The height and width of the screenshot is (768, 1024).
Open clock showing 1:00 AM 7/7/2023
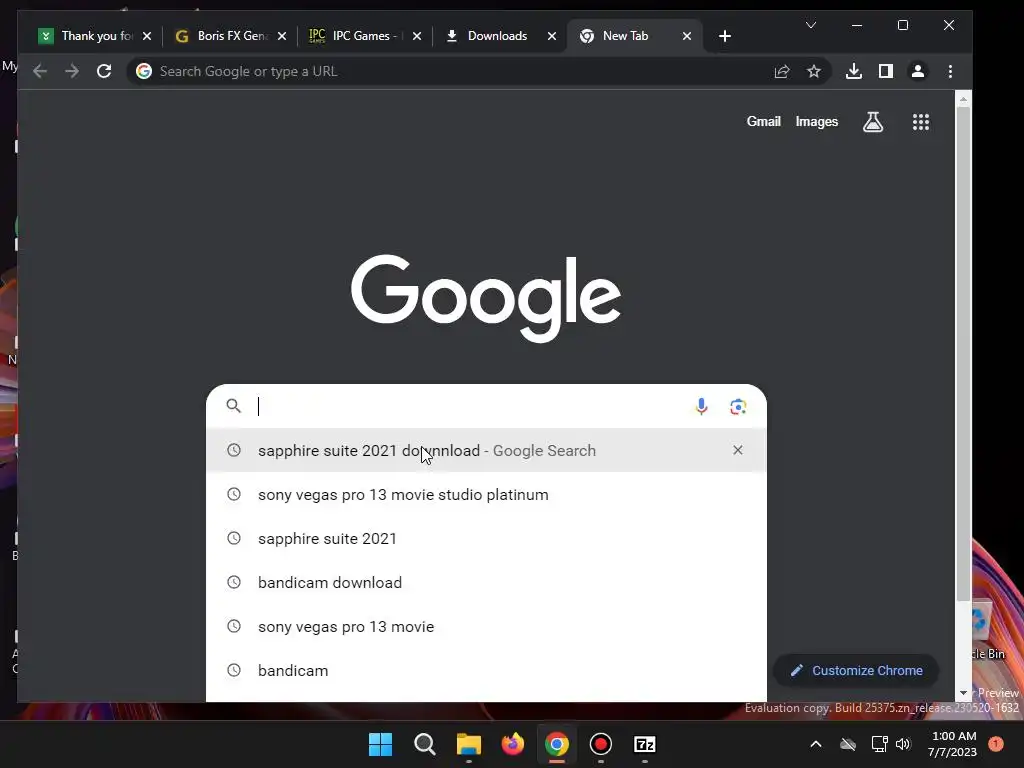[x=952, y=744]
